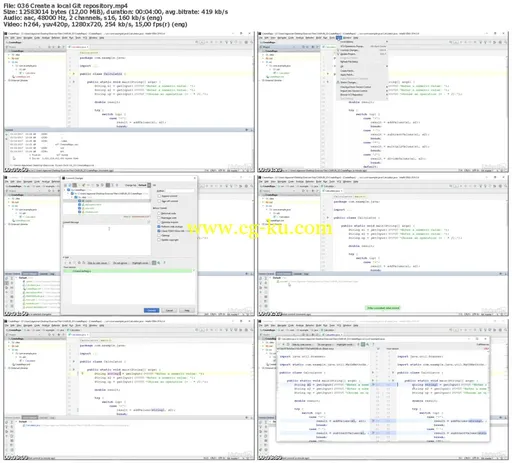Image resolution: width=512 pixels, height=463 pixels.
Task: Expand the Git submenu in VCS menu
Action: (x=362, y=66)
